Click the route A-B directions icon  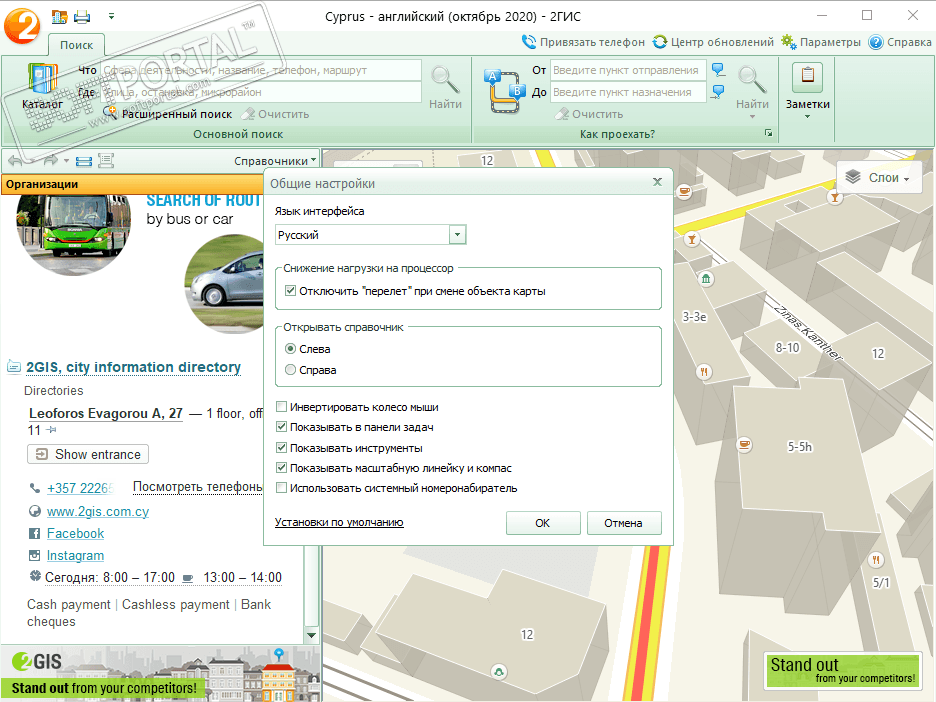pos(506,91)
